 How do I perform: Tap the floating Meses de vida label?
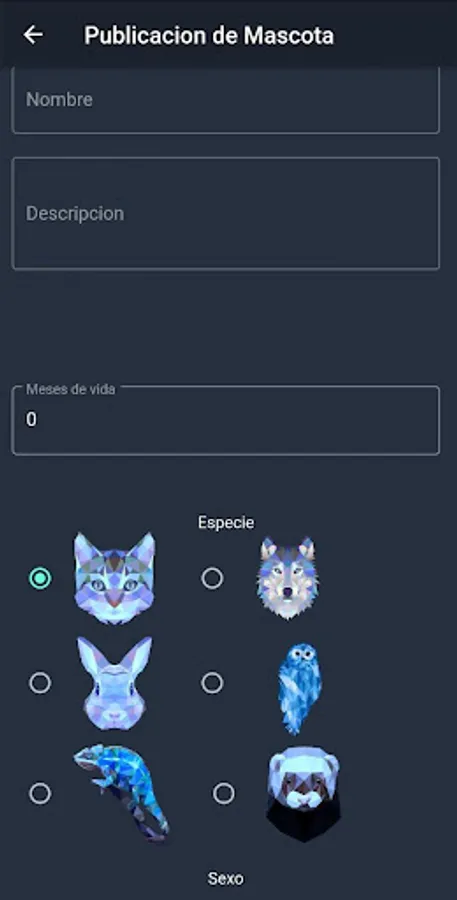tap(71, 389)
